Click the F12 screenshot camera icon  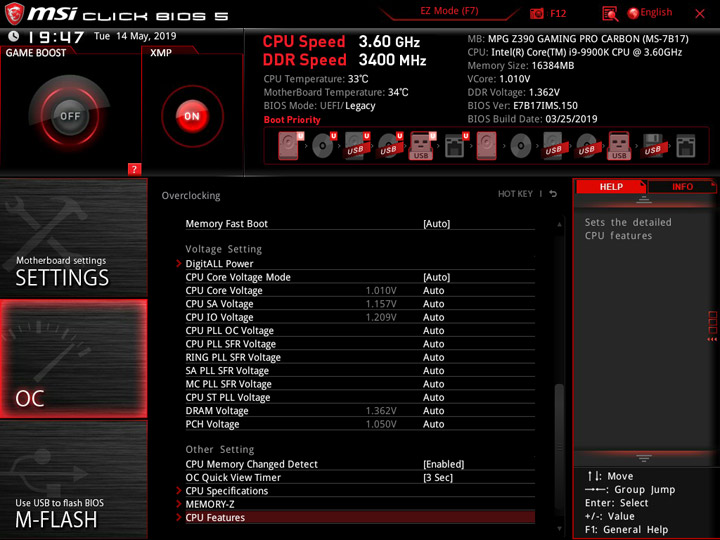[x=536, y=13]
